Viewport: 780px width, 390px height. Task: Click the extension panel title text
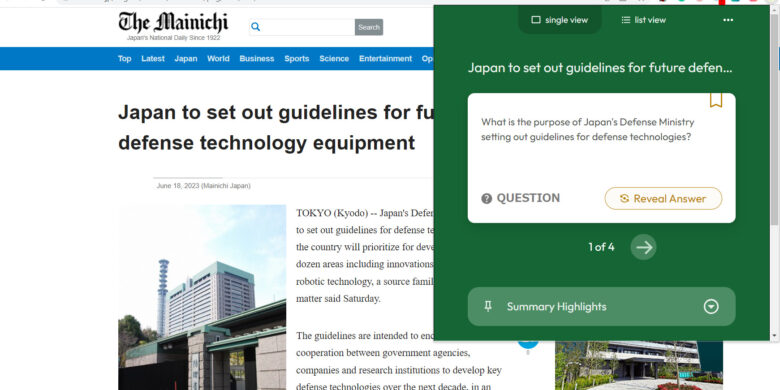pos(600,68)
